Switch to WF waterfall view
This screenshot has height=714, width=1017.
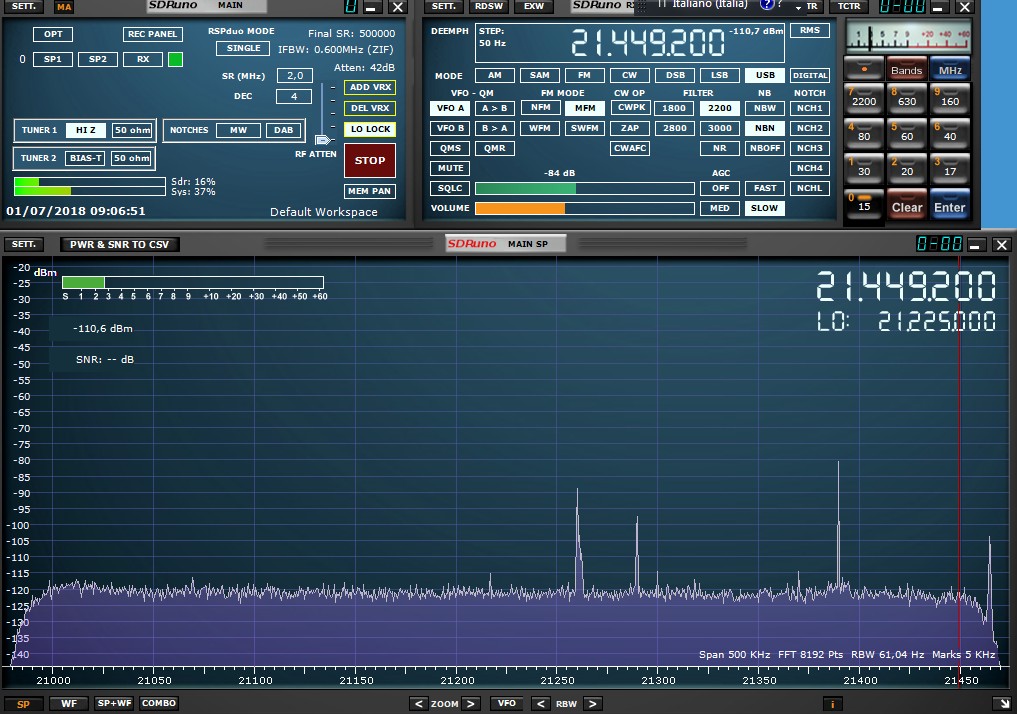pyautogui.click(x=69, y=704)
